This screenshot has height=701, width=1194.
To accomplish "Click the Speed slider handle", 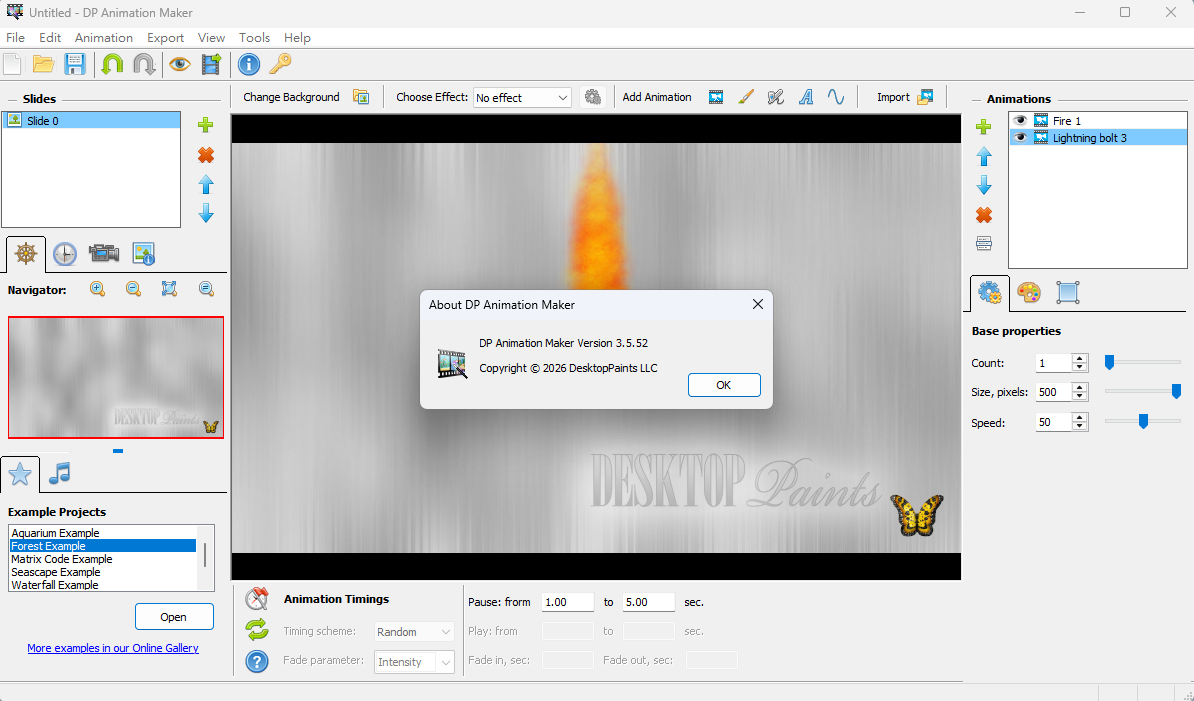I will coord(1143,422).
